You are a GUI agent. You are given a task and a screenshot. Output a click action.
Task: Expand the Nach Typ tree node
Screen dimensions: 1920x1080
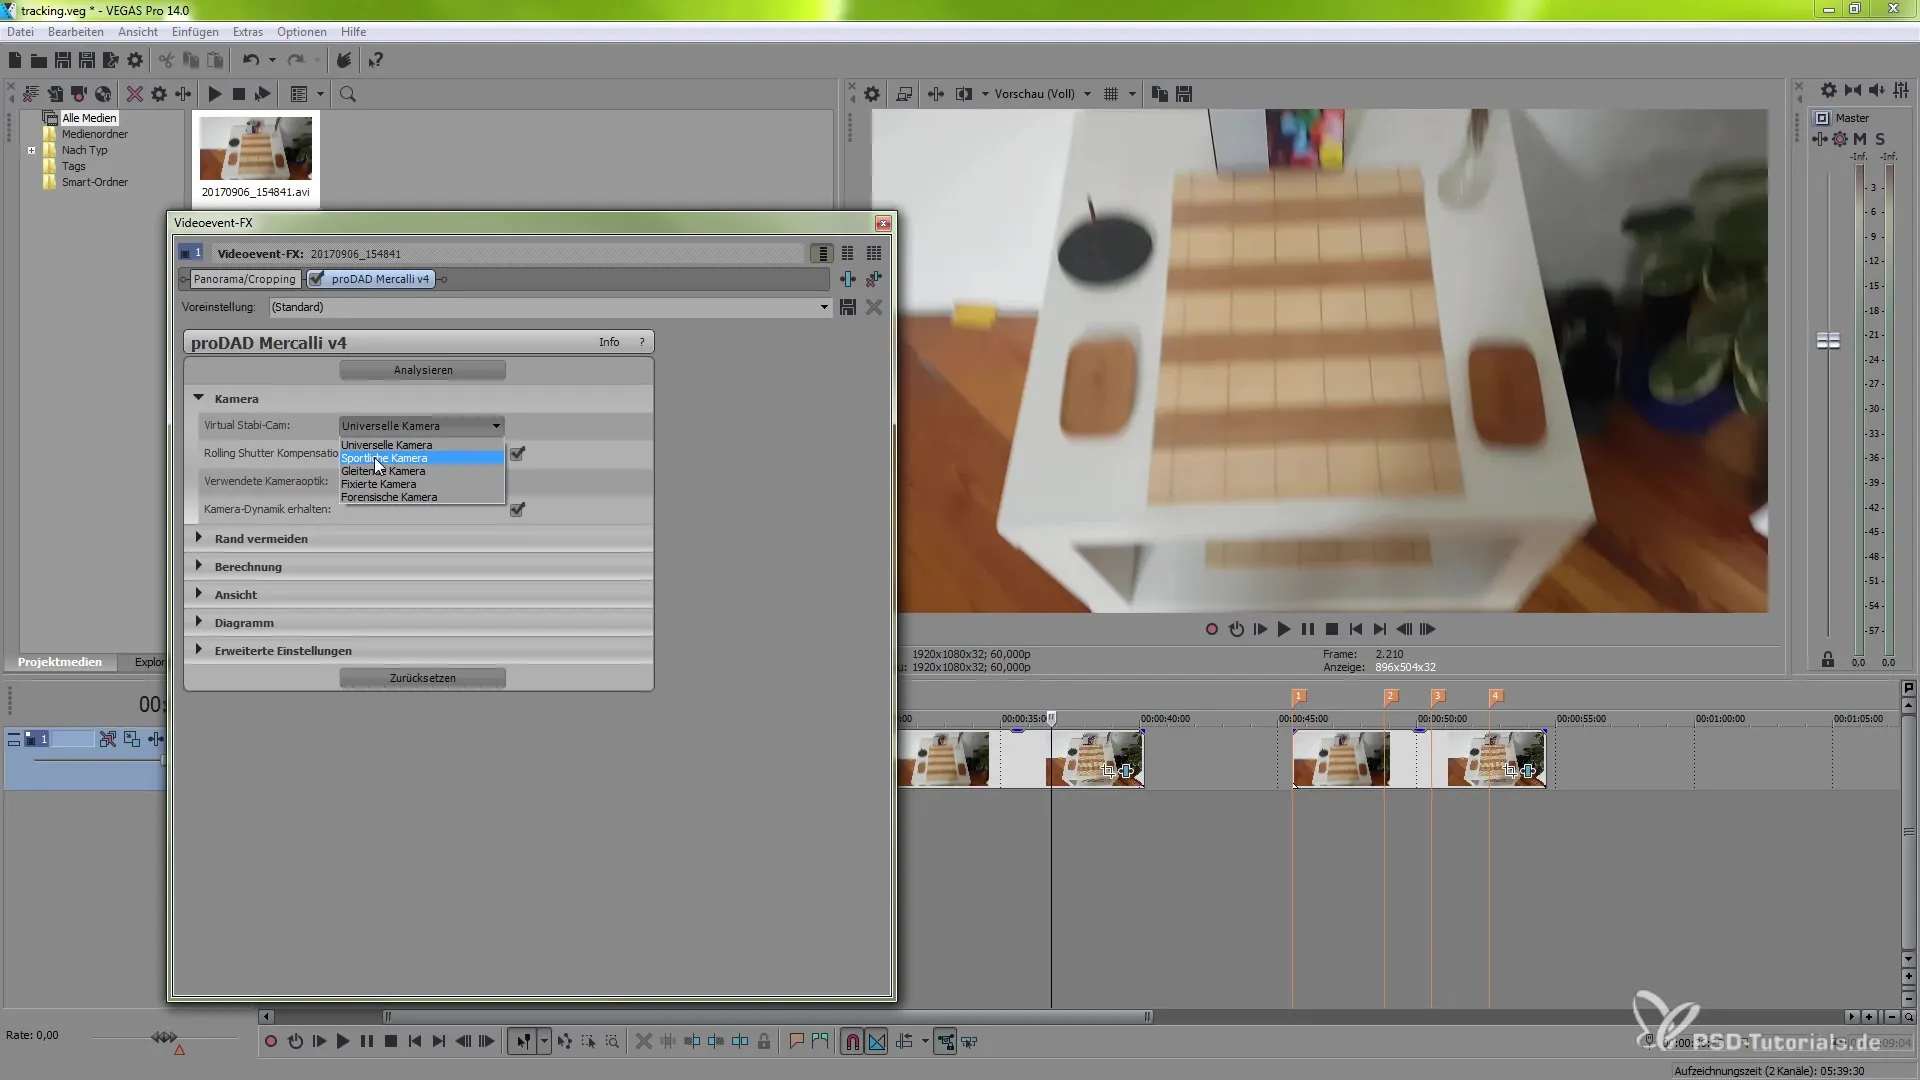pyautogui.click(x=31, y=151)
